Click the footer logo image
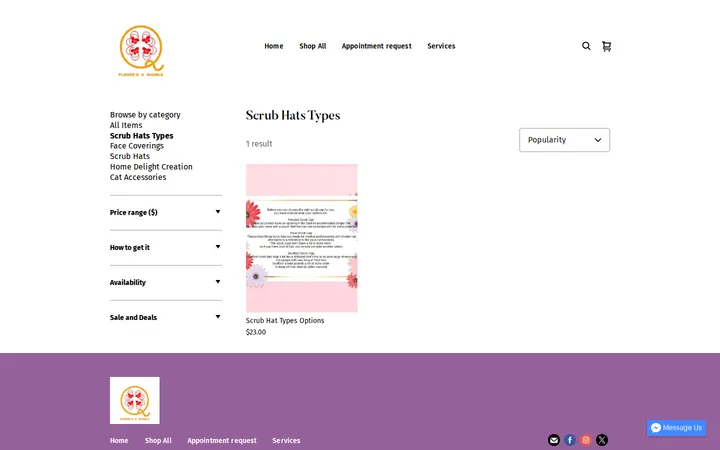Screen dimensions: 720x450 point(135,400)
